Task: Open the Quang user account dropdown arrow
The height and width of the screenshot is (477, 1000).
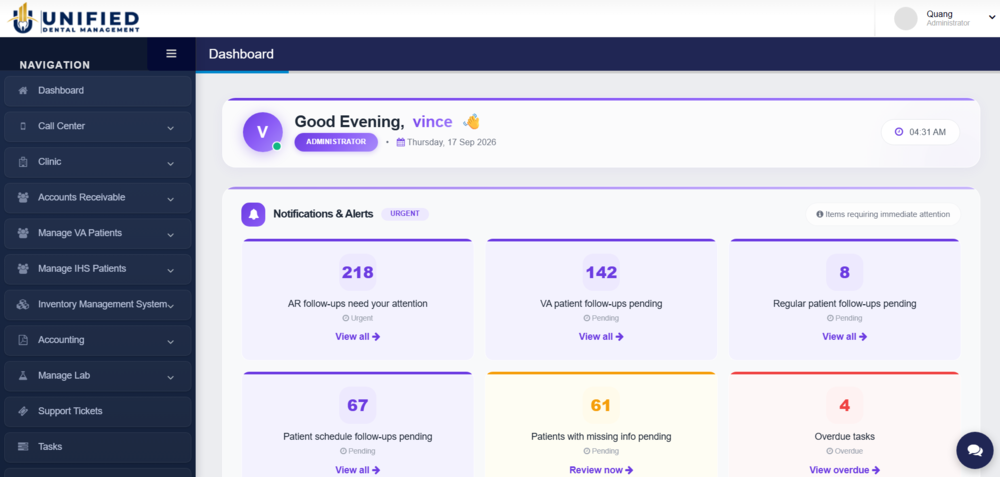Action: (x=992, y=18)
